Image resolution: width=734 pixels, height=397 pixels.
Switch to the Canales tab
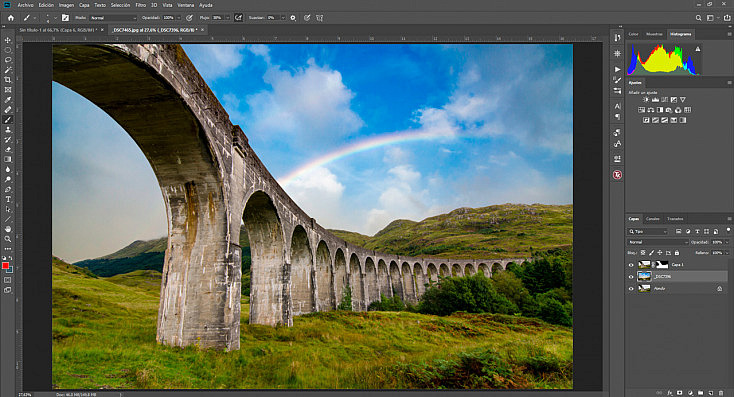tap(653, 219)
